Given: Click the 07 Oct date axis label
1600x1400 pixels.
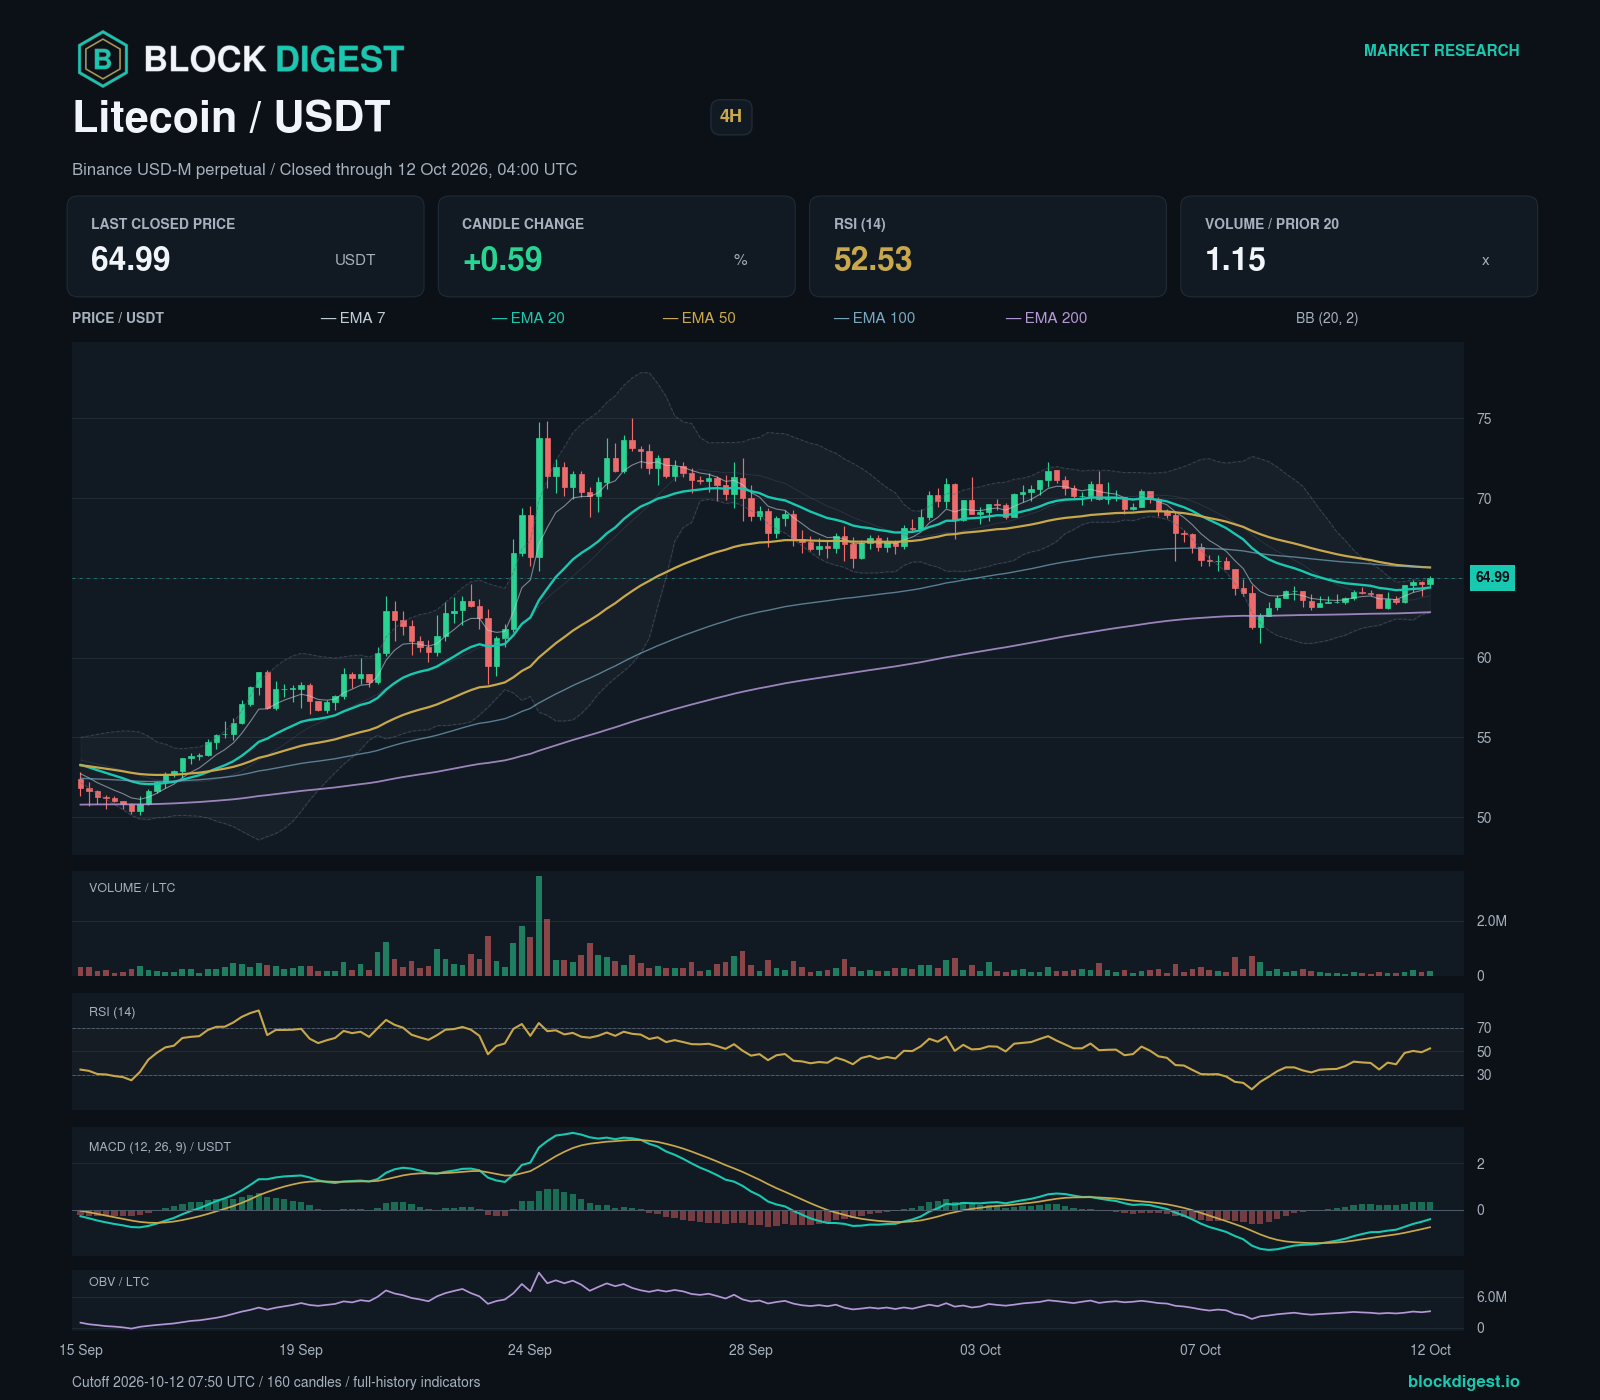Looking at the screenshot, I should pyautogui.click(x=1201, y=1350).
